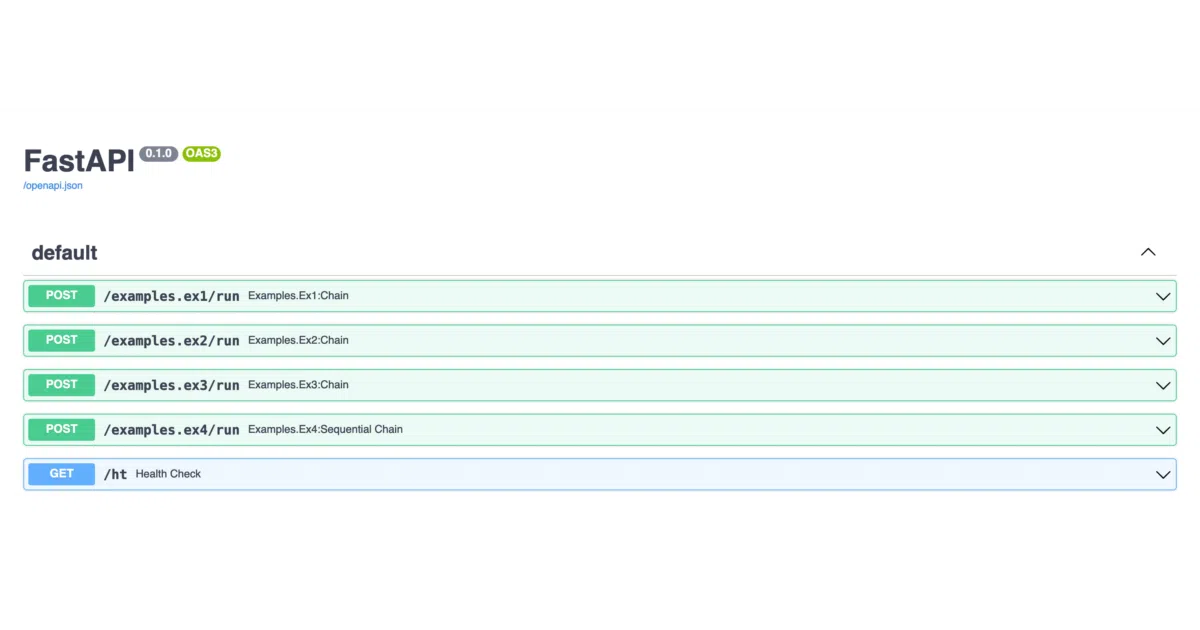This screenshot has height=630, width=1200.
Task: Click the 0.1.0 version badge
Action: (x=158, y=154)
